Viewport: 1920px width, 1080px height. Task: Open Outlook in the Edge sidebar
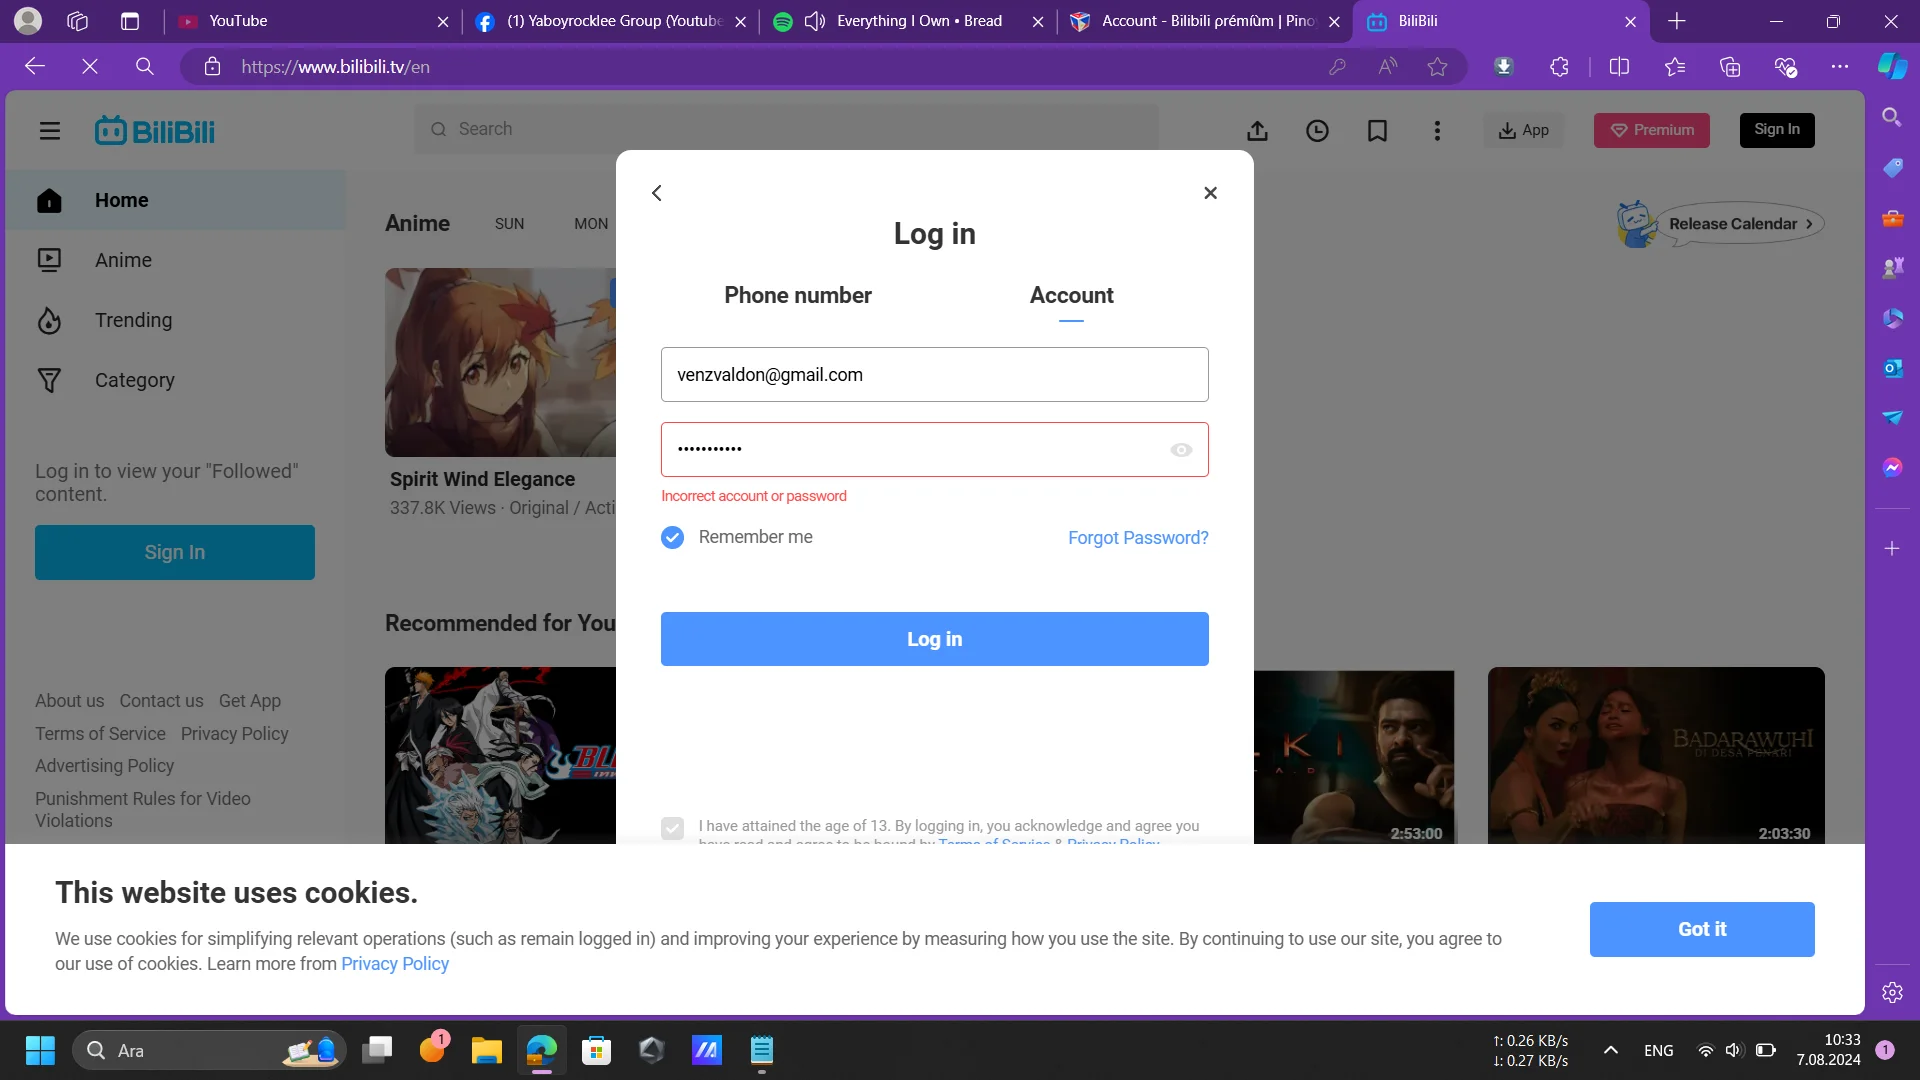[x=1892, y=368]
